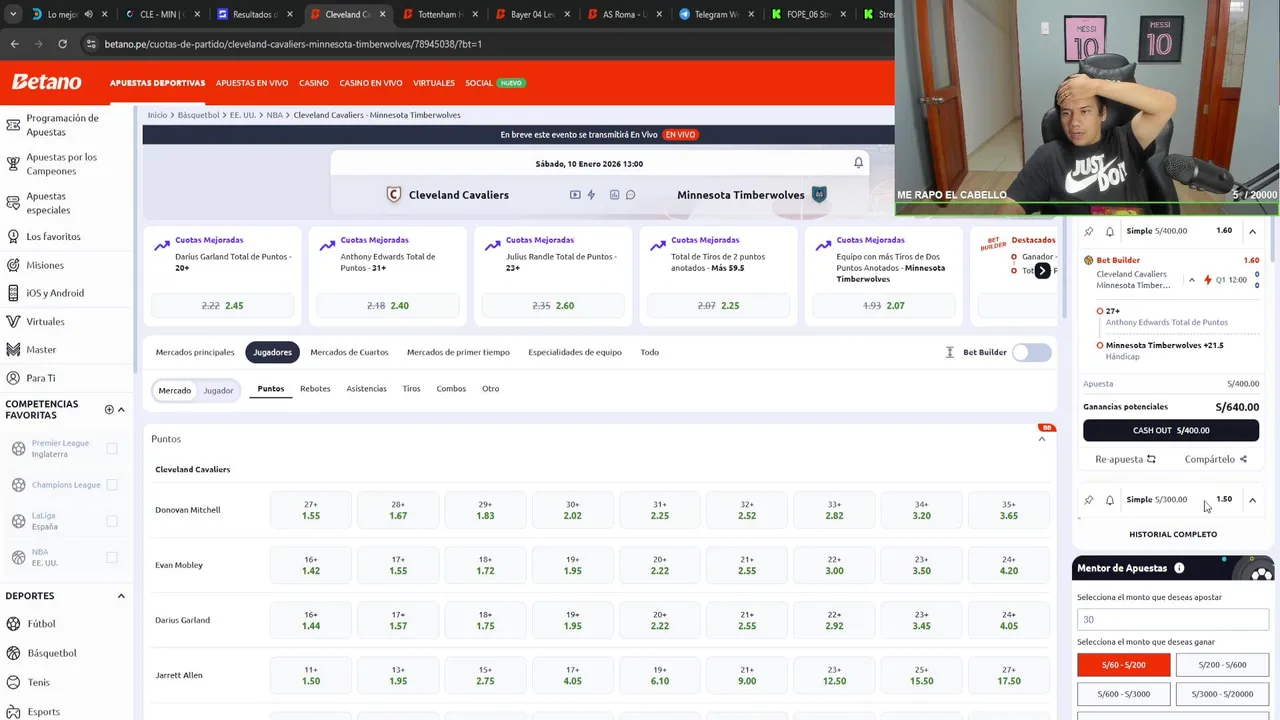Select the Mercado view toggle
This screenshot has width=1280, height=720.
pos(174,390)
